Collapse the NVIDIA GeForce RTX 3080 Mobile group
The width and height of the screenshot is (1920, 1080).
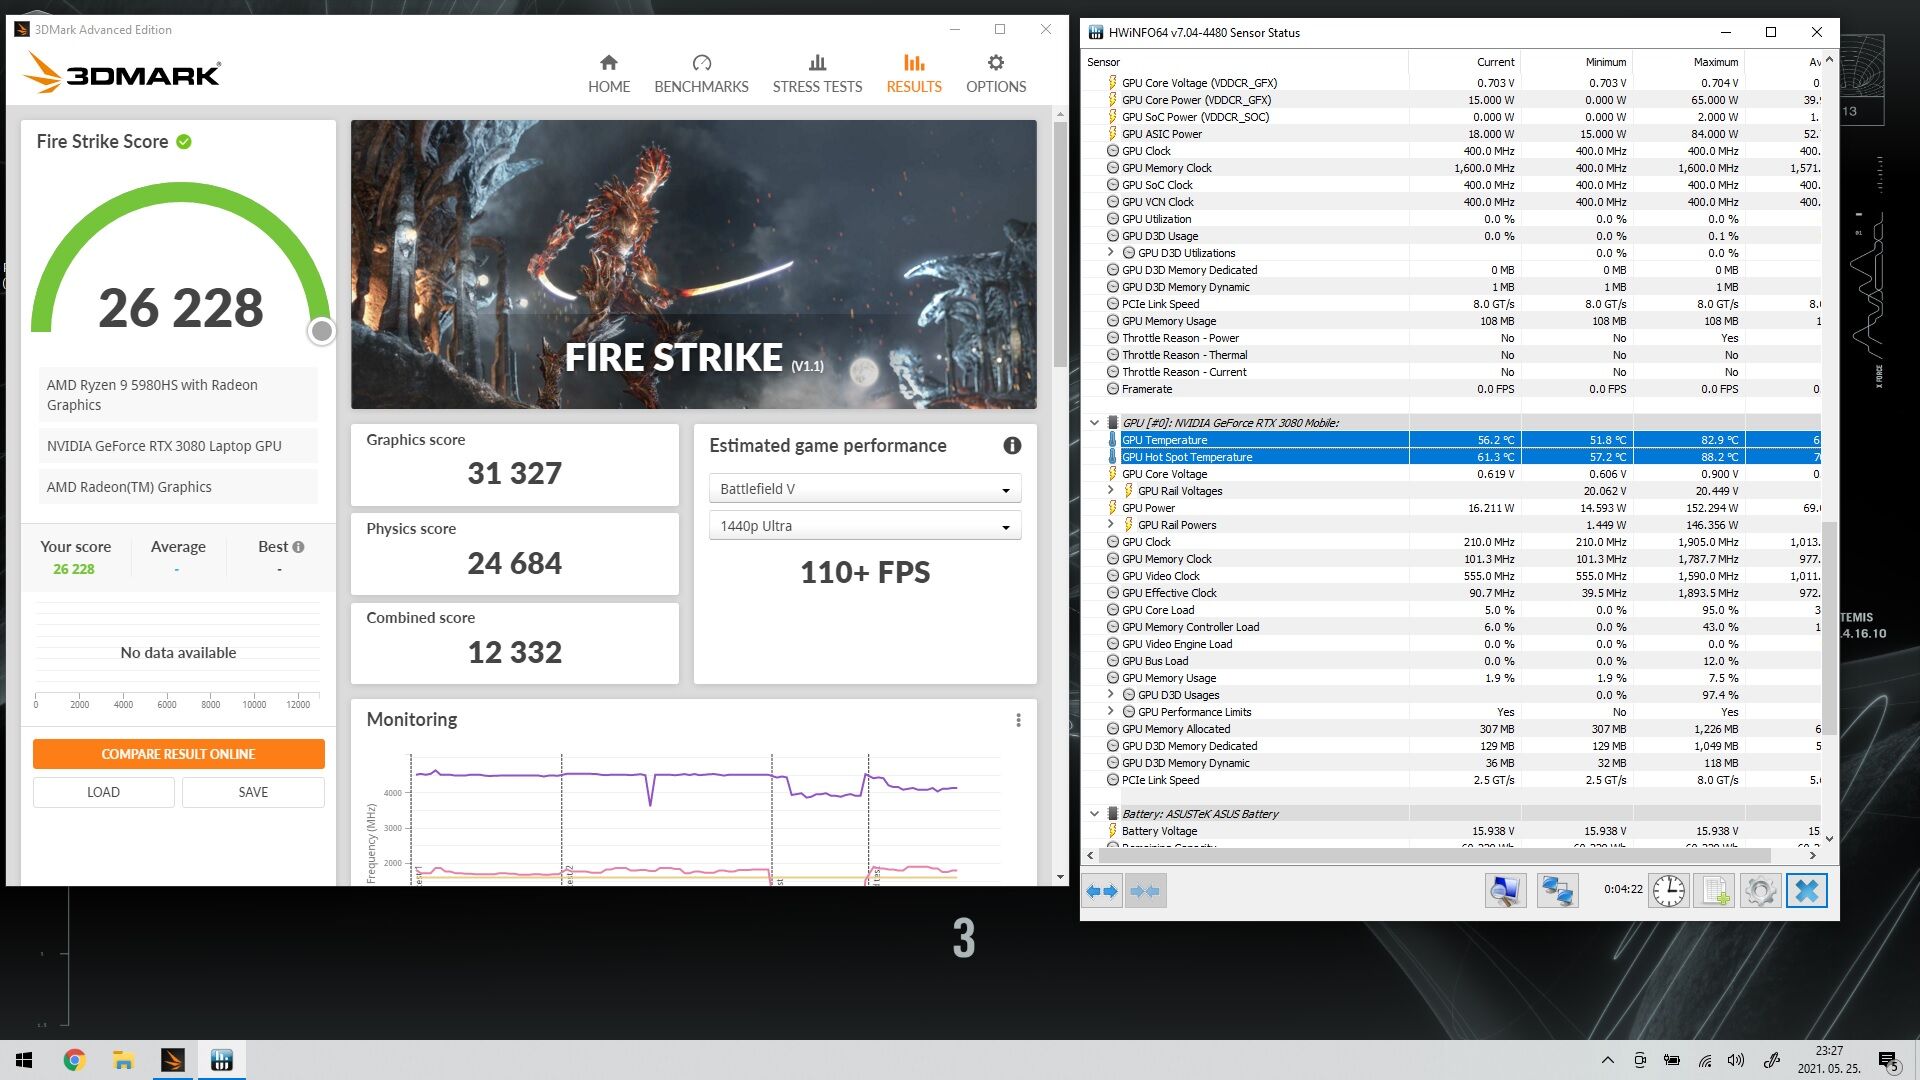[1094, 423]
